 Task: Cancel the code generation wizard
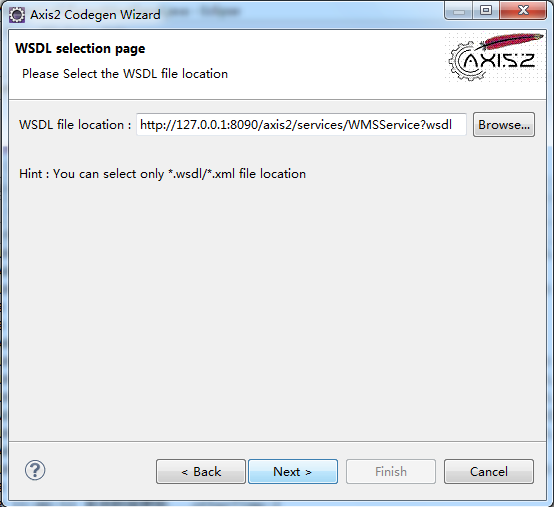point(489,472)
